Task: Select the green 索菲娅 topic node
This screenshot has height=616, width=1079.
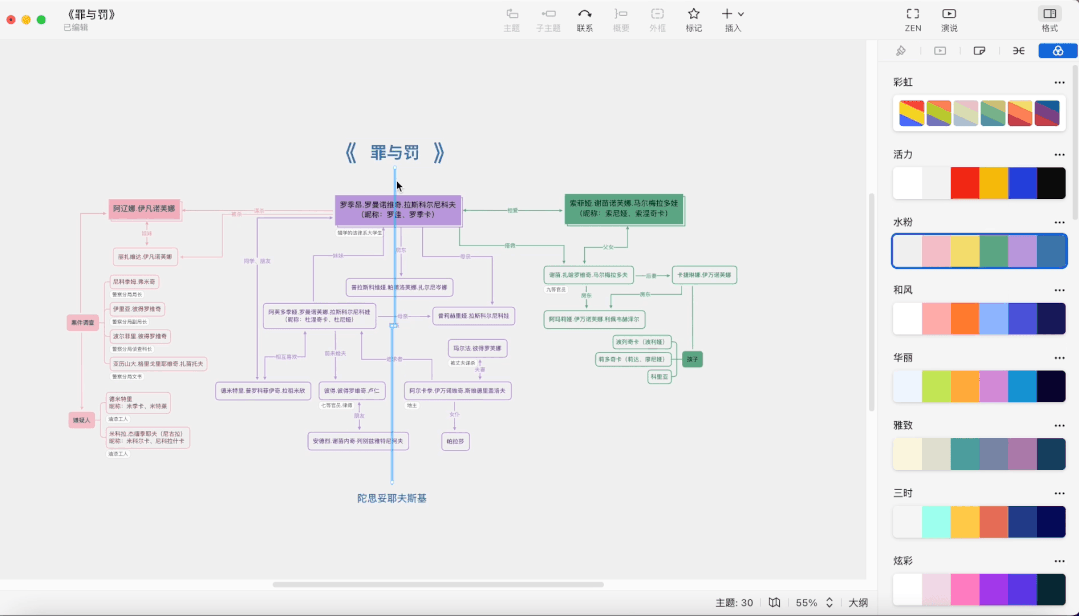Action: click(623, 209)
